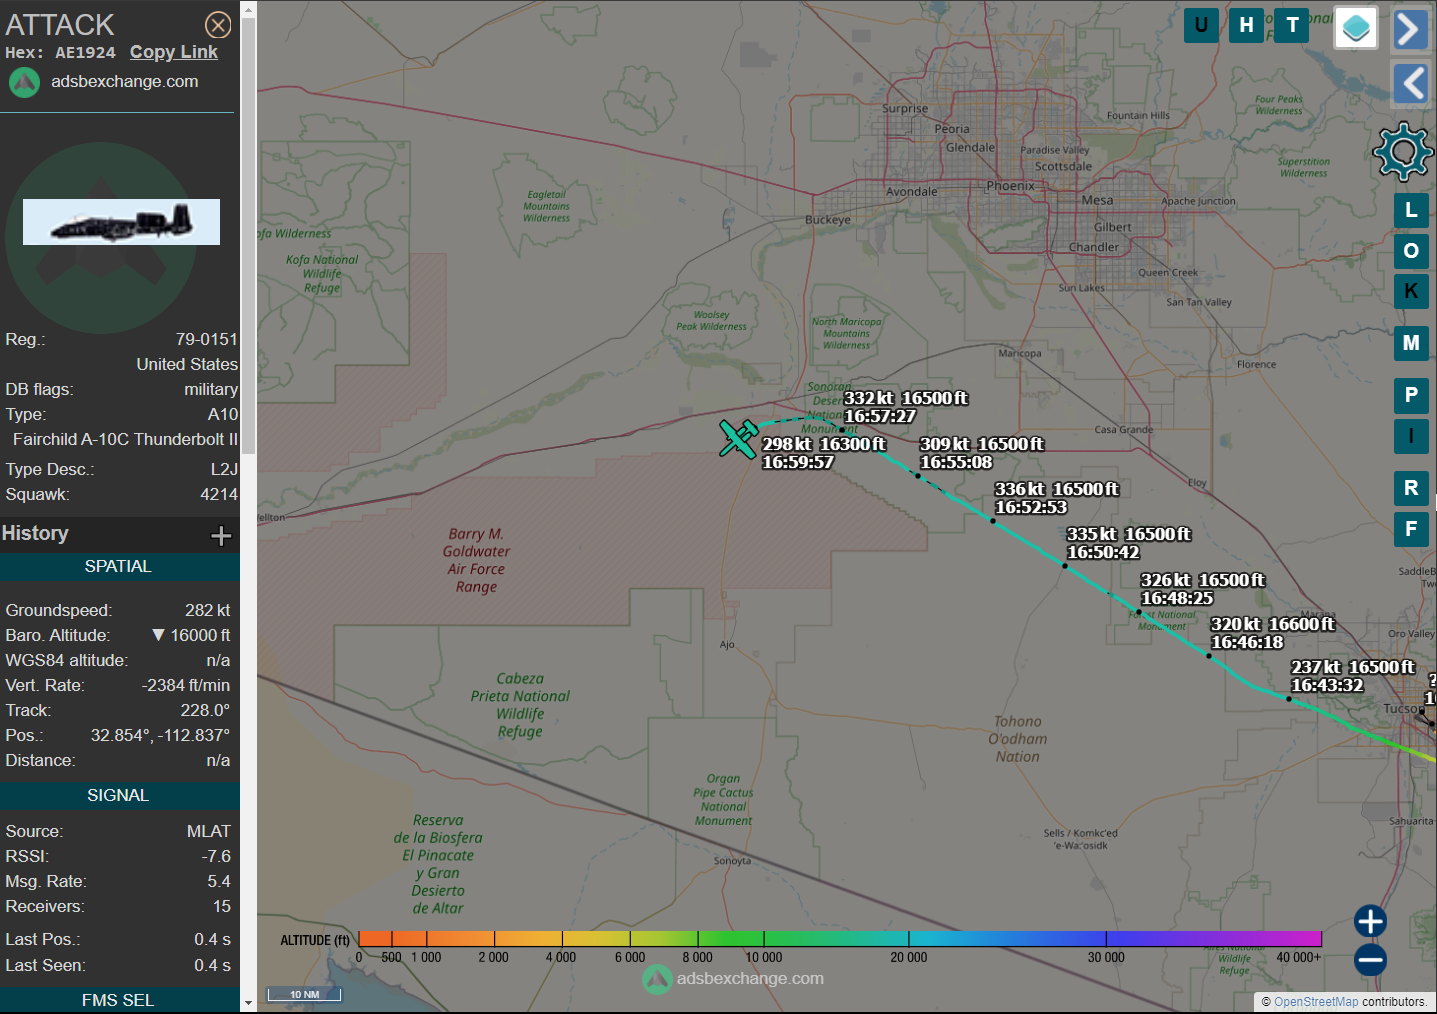This screenshot has height=1014, width=1437.
Task: Toggle the K map button
Action: click(1411, 291)
